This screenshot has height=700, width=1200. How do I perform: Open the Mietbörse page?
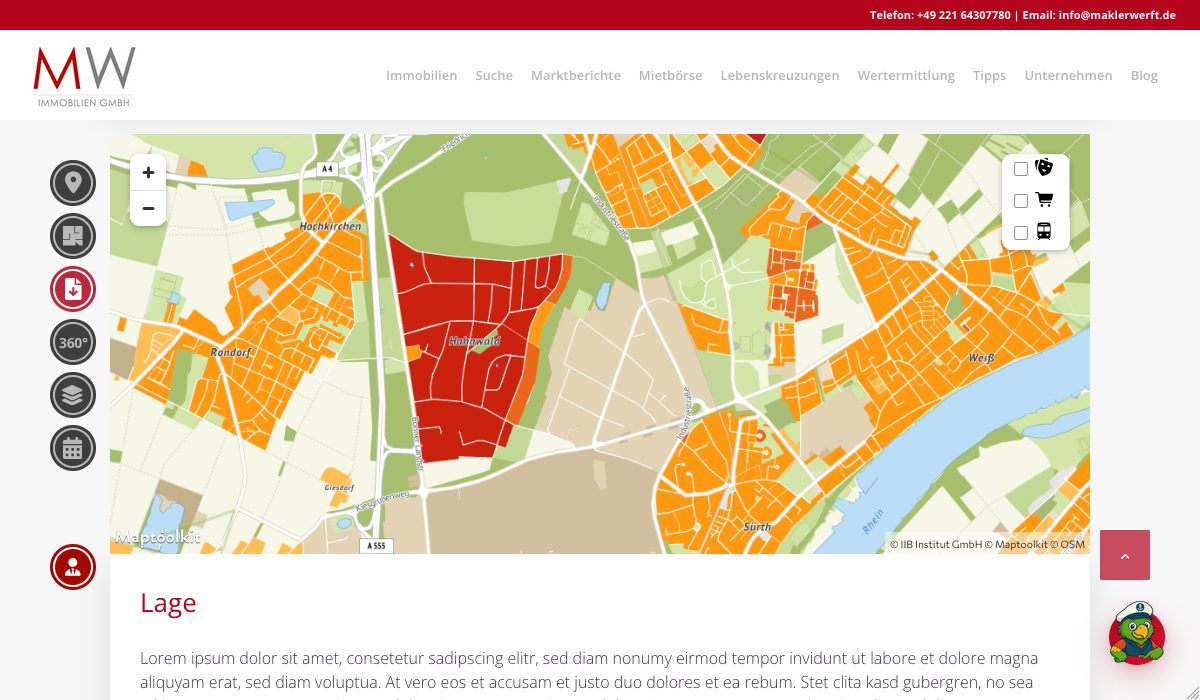[x=670, y=75]
